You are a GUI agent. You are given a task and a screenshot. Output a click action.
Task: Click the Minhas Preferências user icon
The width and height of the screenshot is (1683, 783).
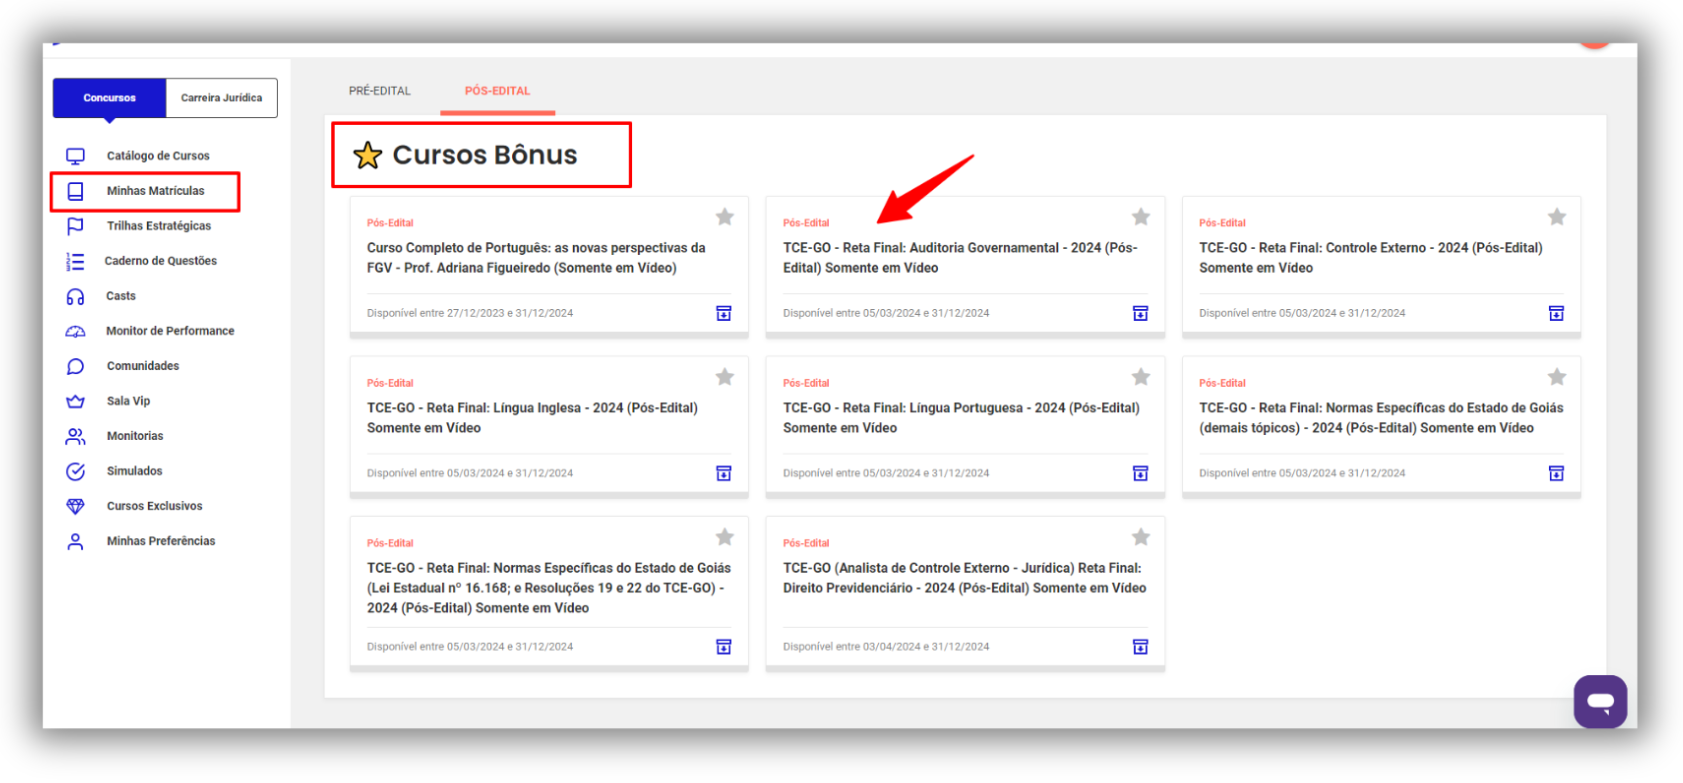75,541
